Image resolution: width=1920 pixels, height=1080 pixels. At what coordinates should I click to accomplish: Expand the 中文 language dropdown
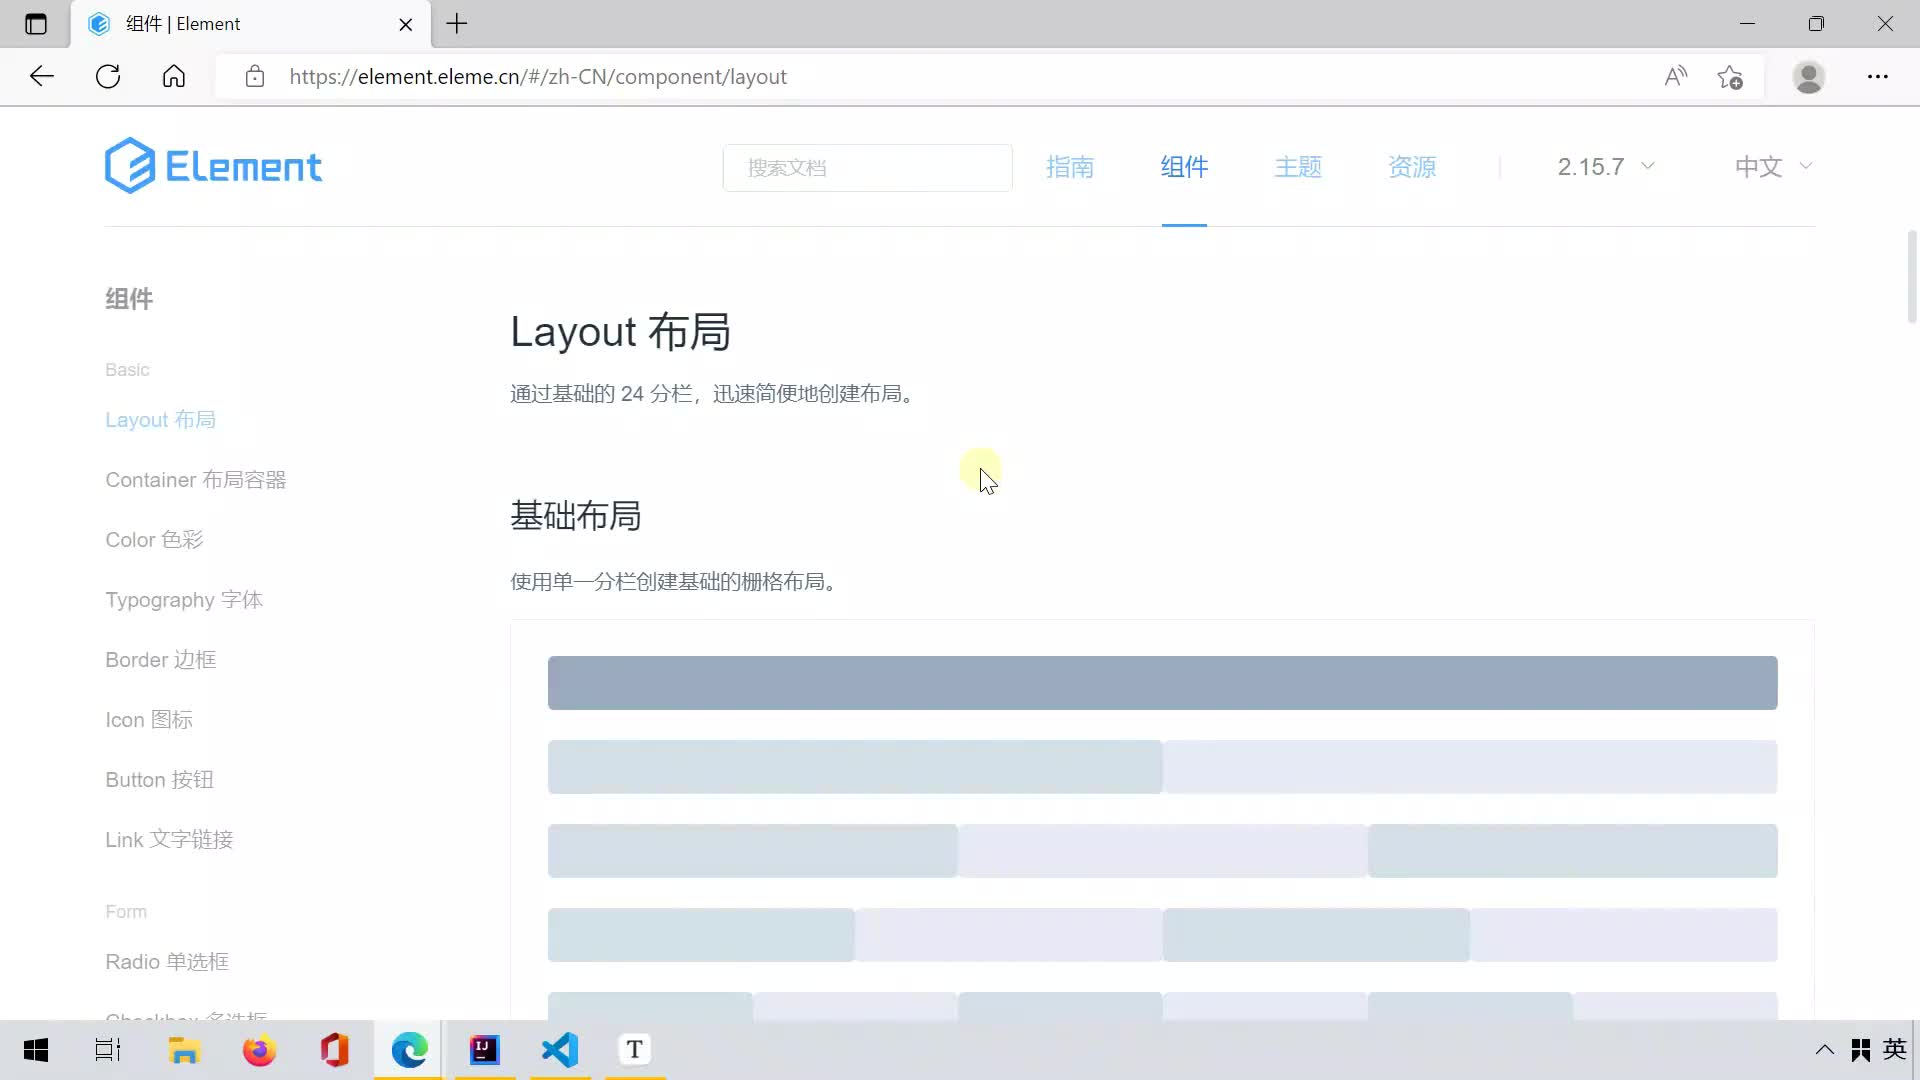pos(1774,166)
